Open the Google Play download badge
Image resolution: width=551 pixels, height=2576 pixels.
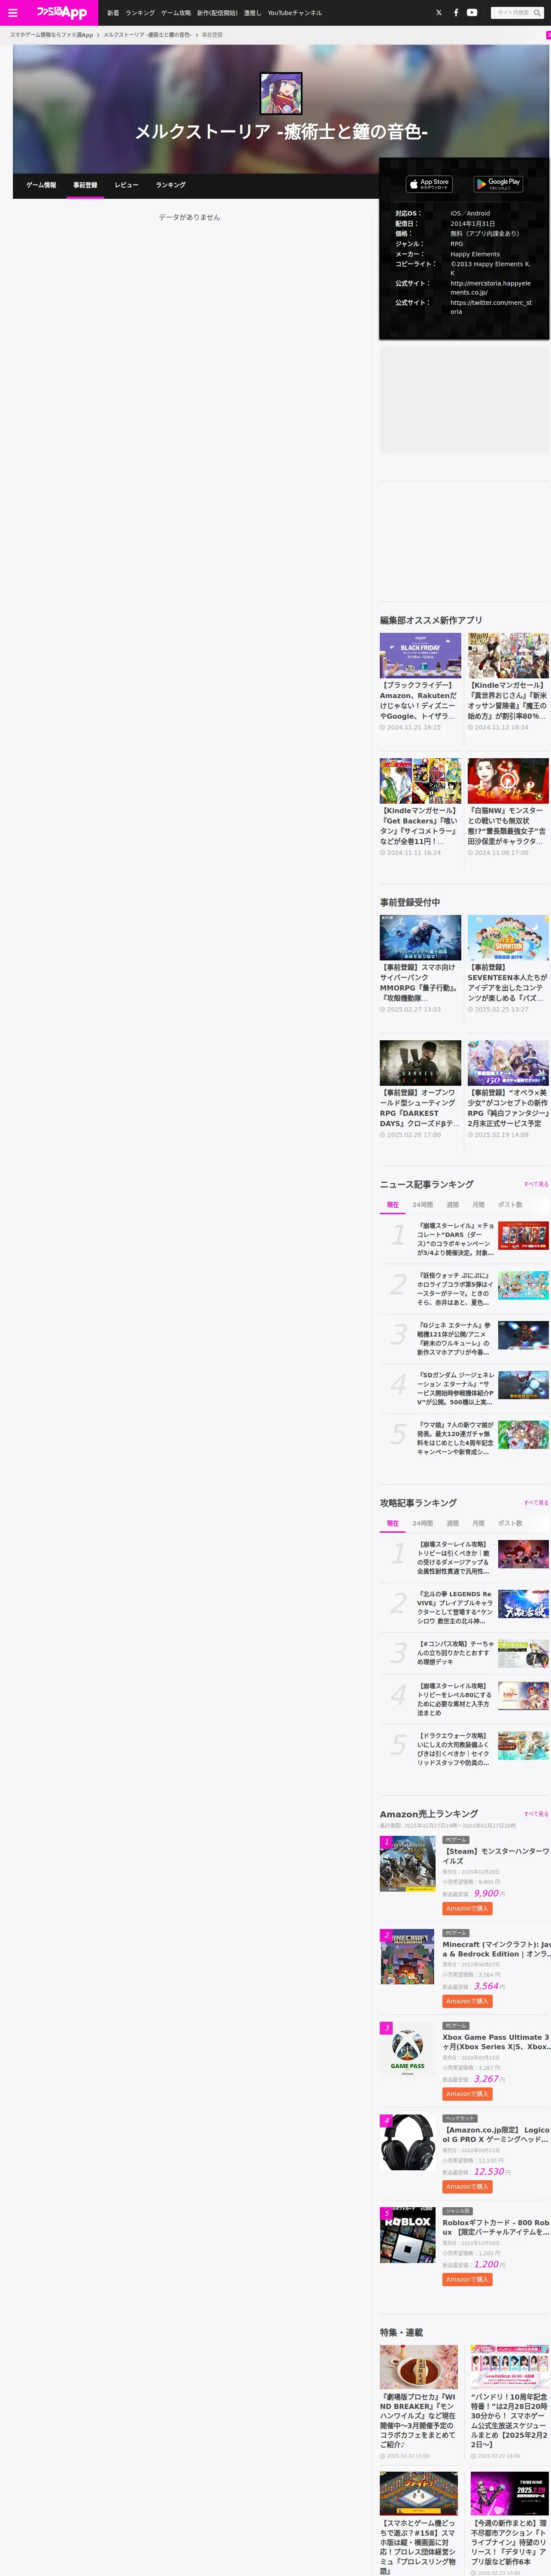(498, 184)
